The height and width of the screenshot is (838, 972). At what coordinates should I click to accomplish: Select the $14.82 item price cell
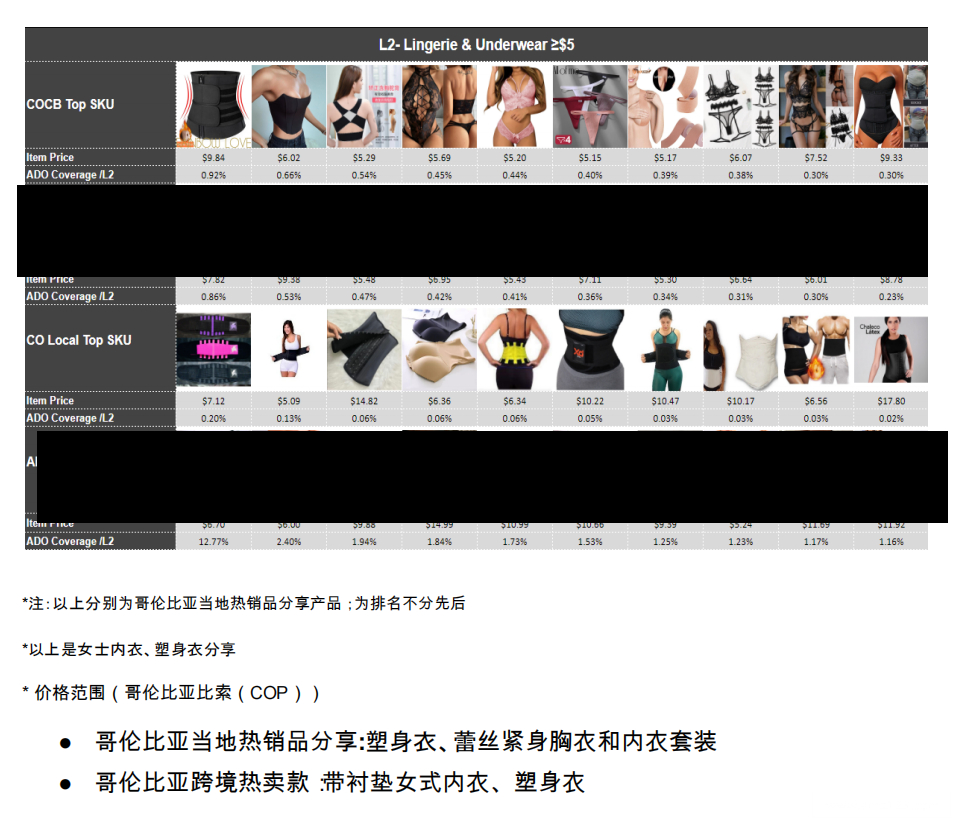tap(364, 401)
